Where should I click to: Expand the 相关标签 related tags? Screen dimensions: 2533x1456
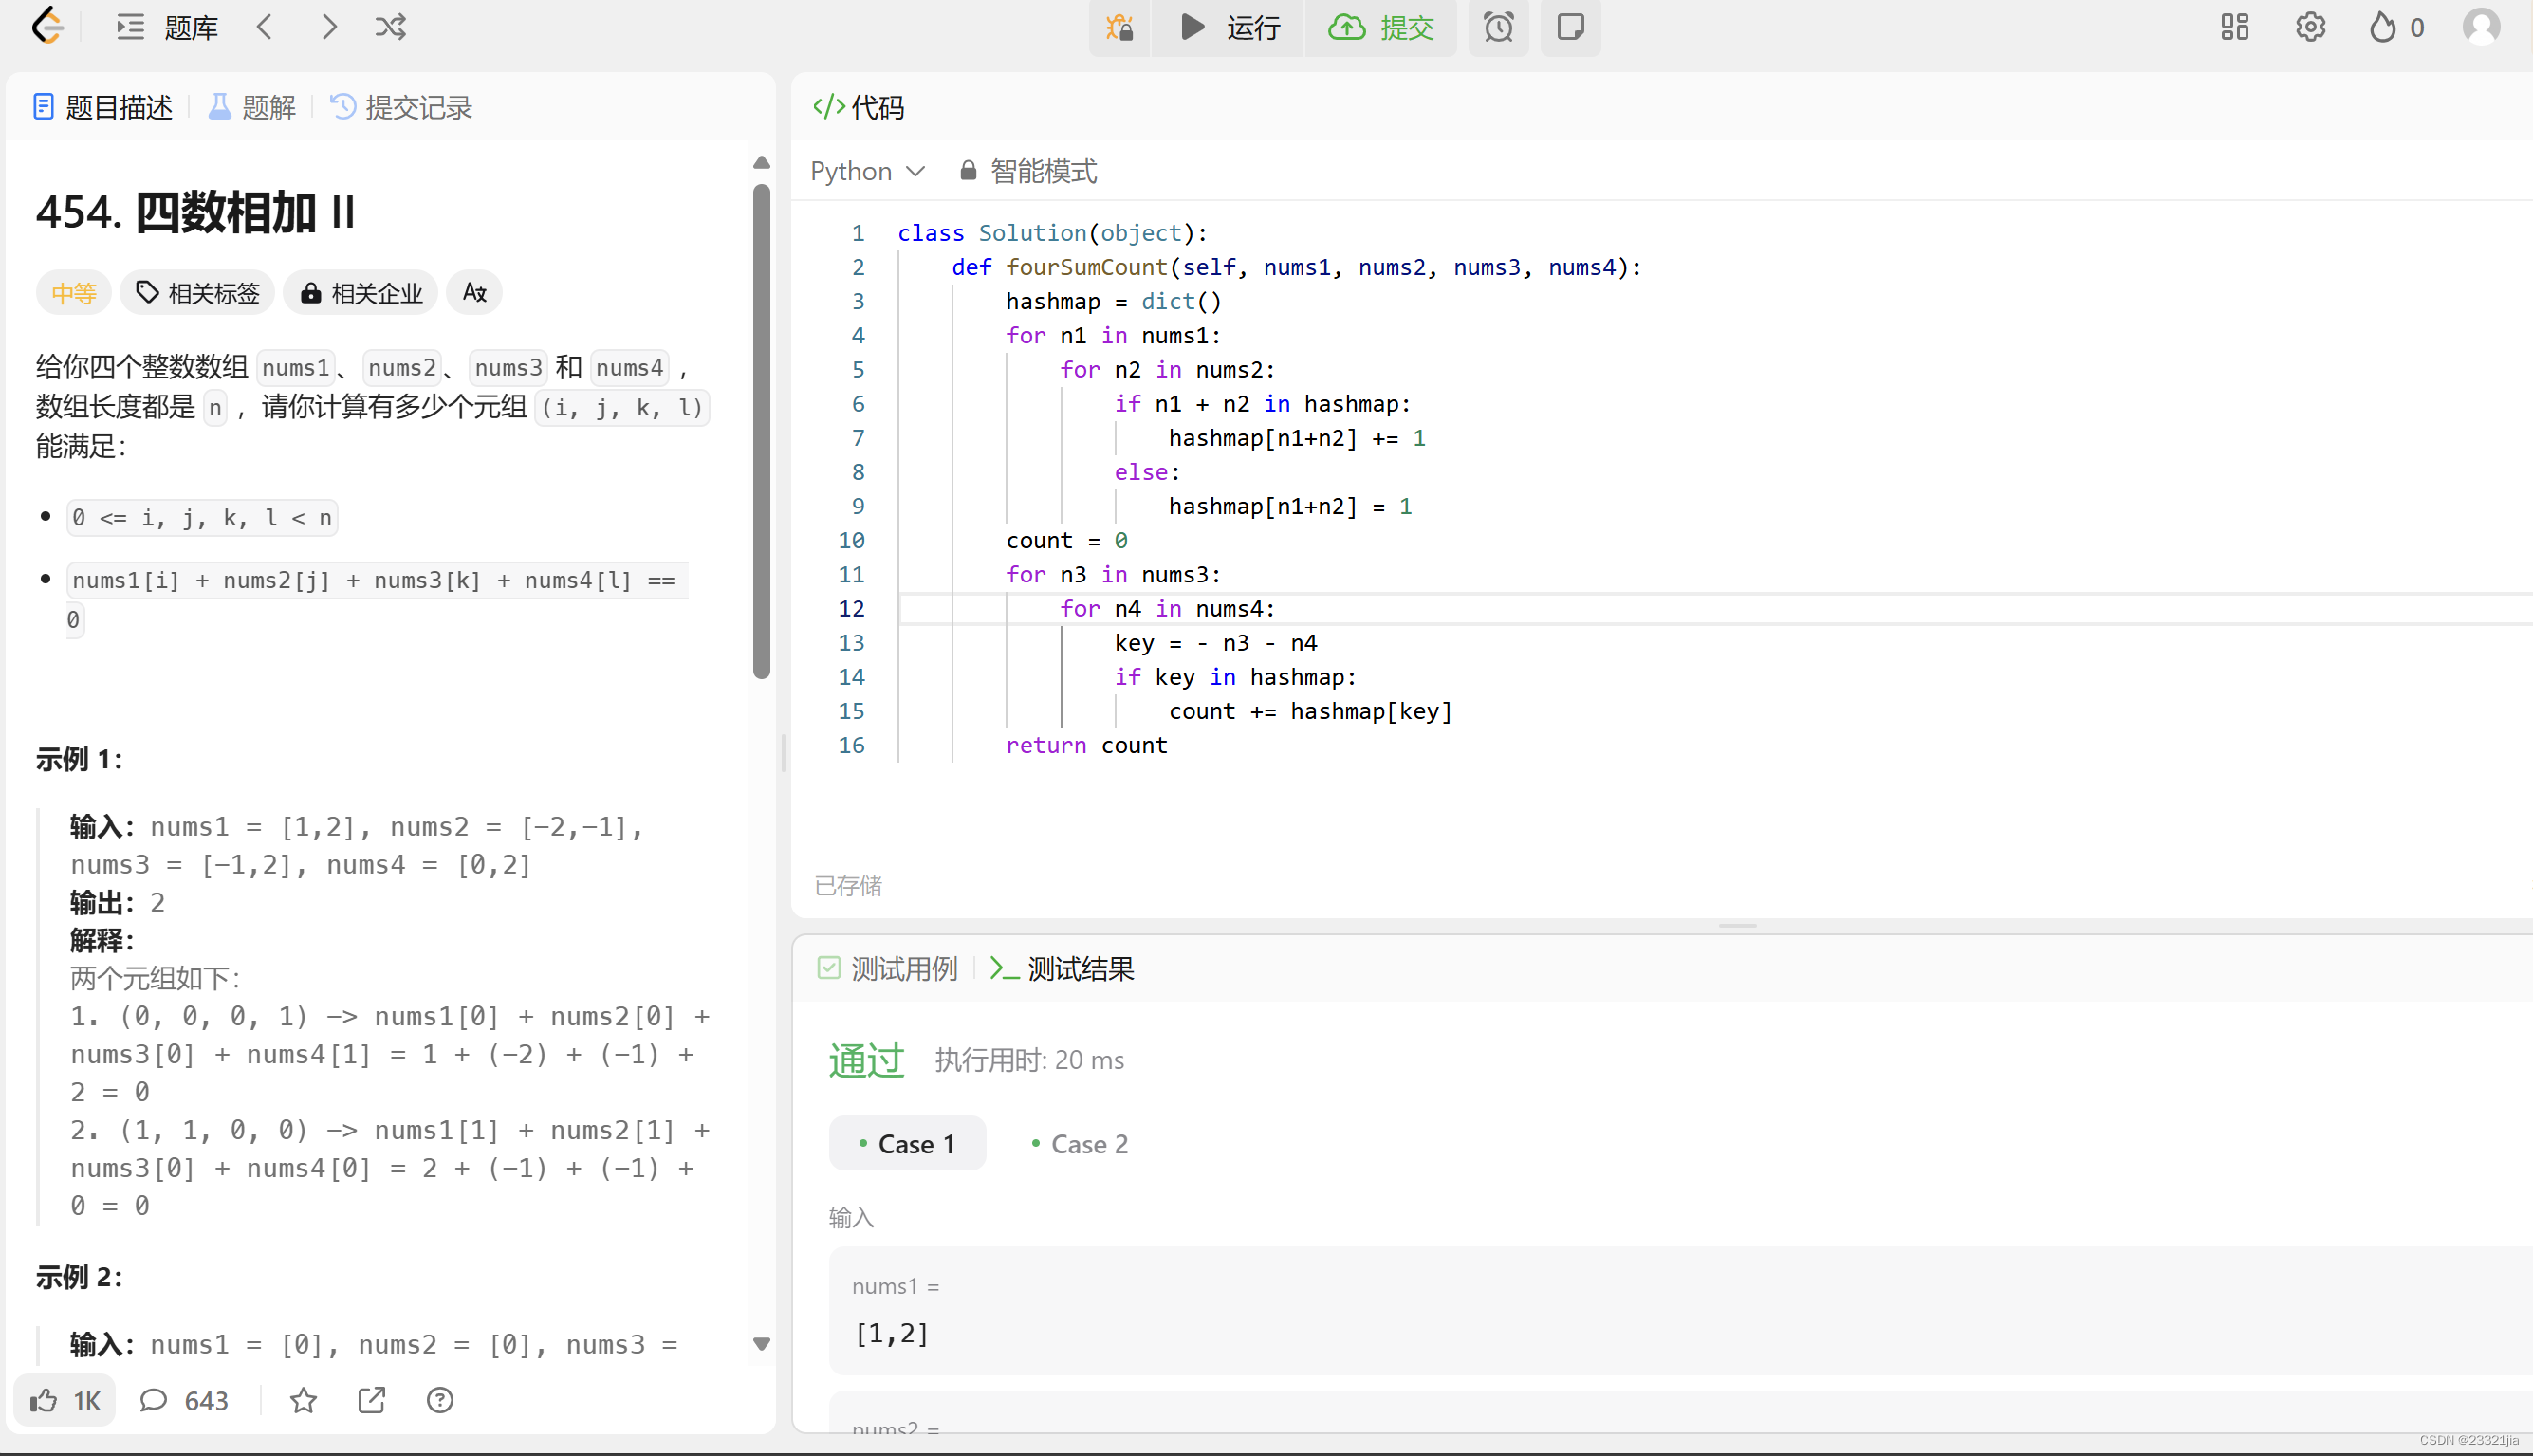coord(197,293)
